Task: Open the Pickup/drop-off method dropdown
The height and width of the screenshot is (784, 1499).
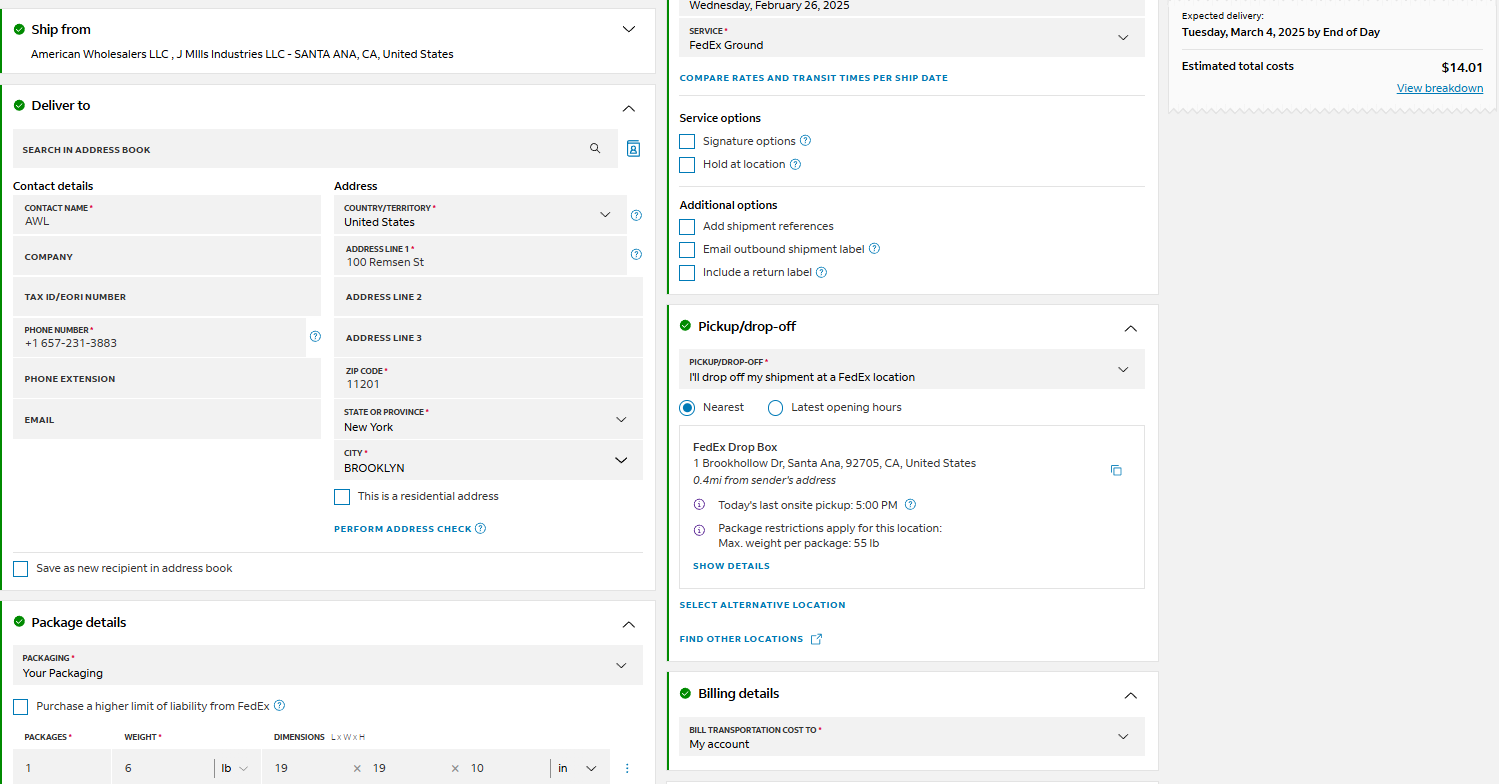Action: pos(912,369)
